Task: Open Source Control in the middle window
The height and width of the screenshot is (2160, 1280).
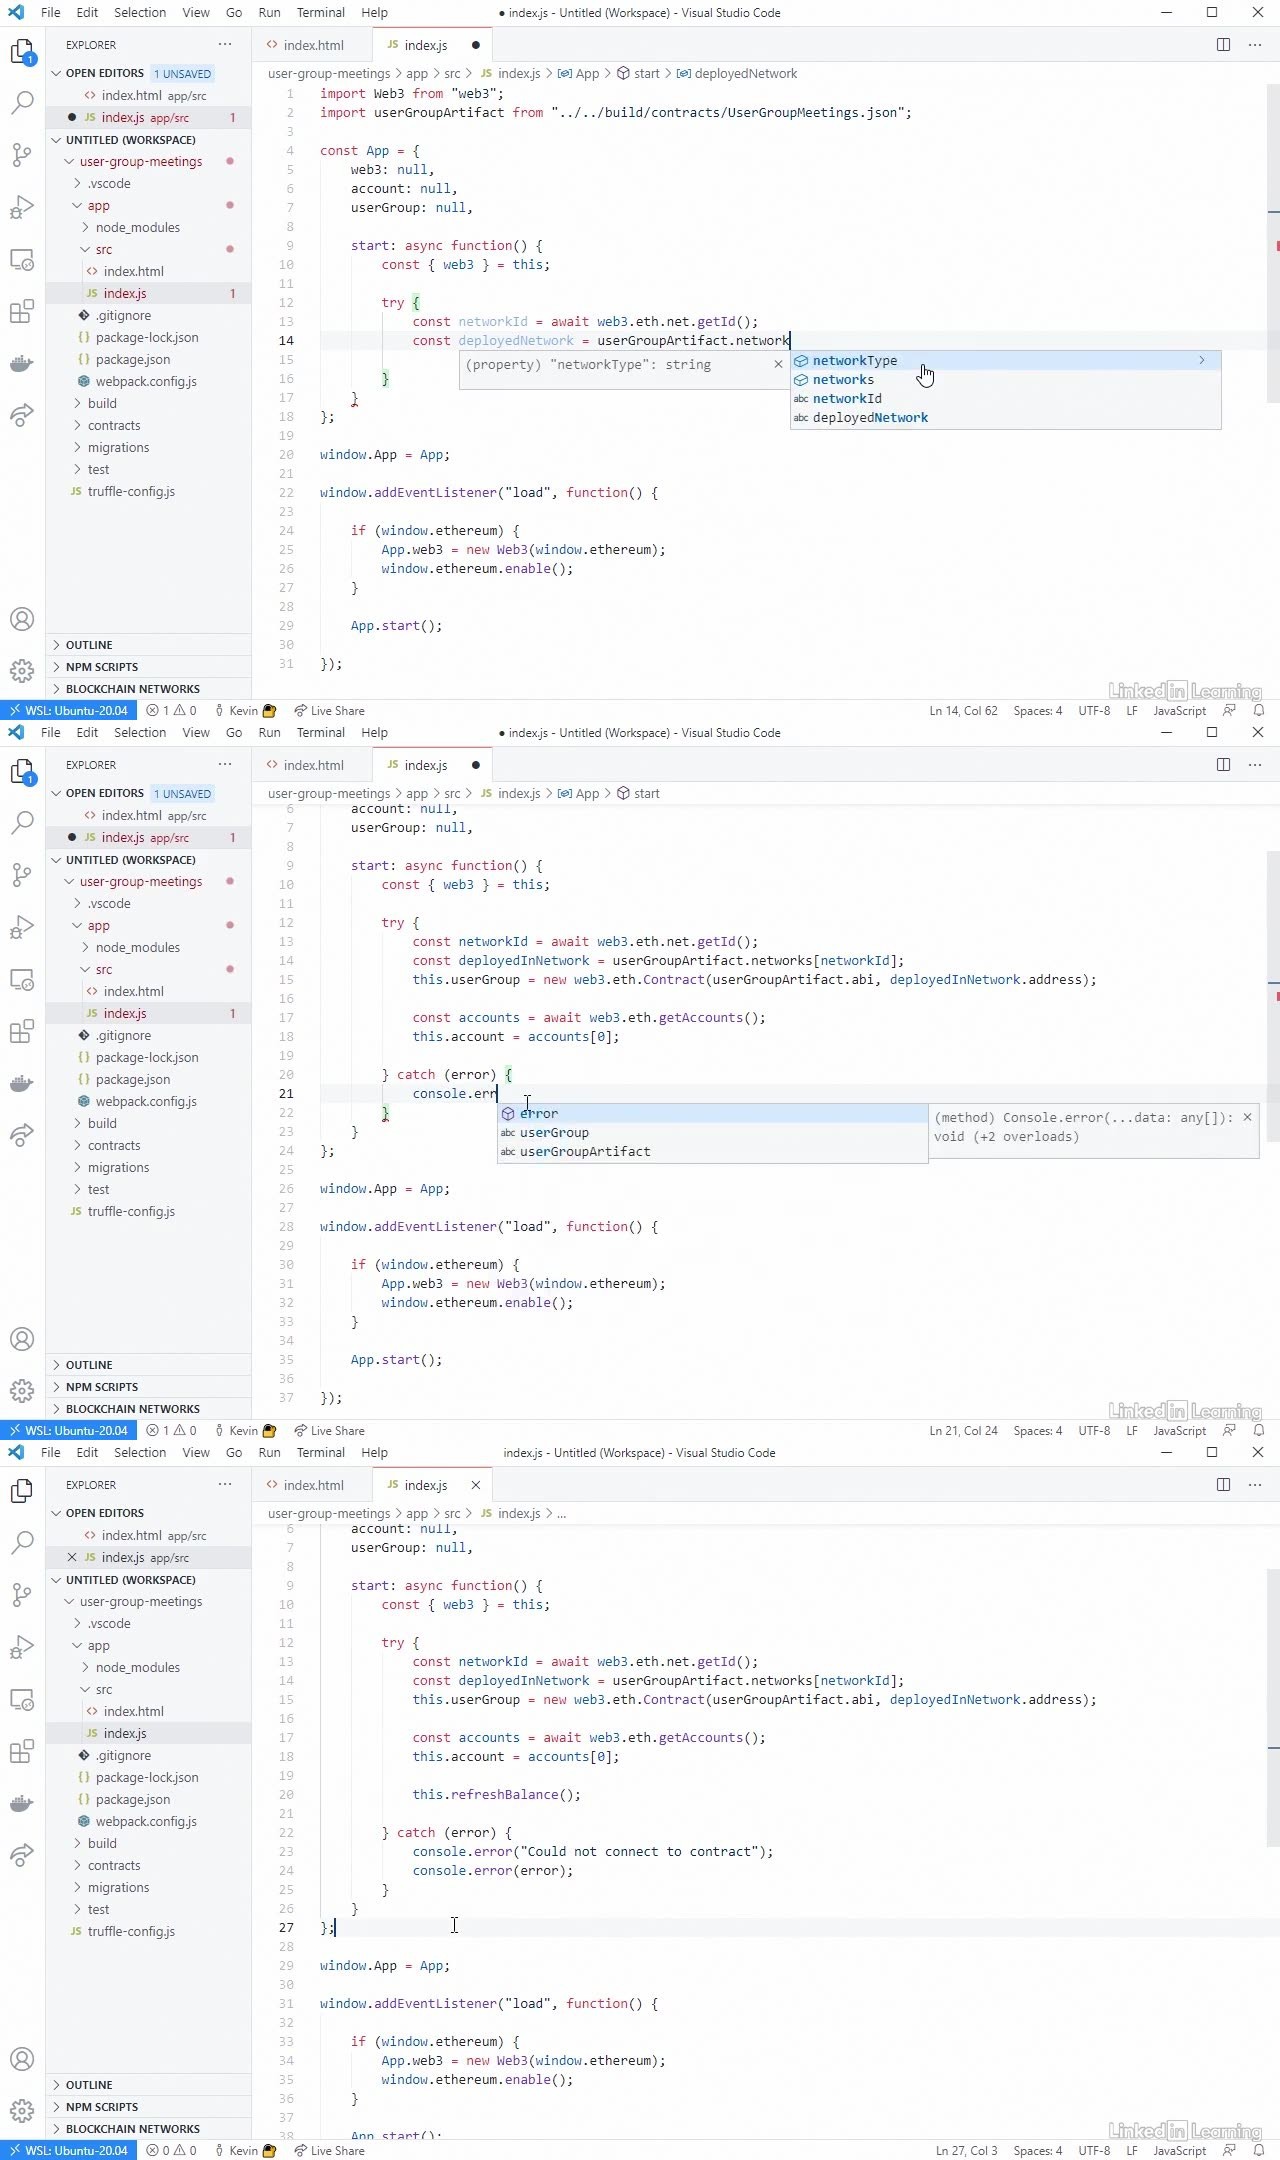Action: [22, 874]
